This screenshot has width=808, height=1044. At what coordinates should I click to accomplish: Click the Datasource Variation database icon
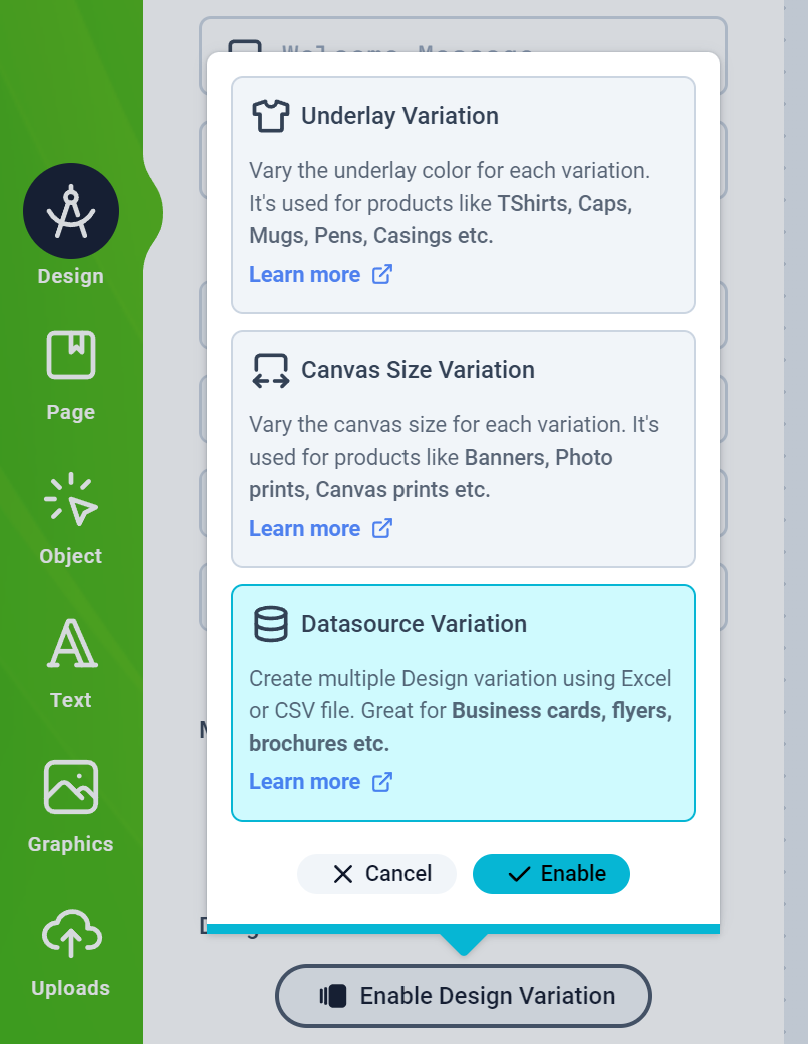coord(271,624)
